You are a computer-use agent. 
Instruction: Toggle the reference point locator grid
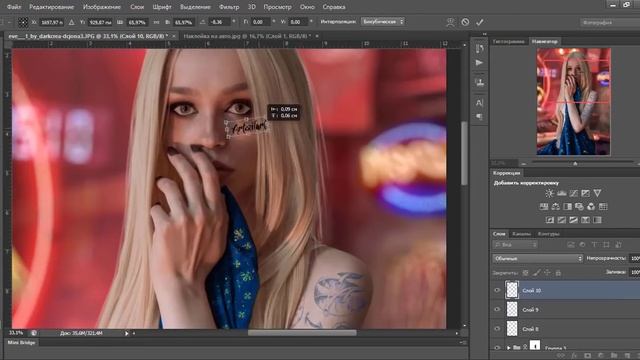tap(23, 22)
